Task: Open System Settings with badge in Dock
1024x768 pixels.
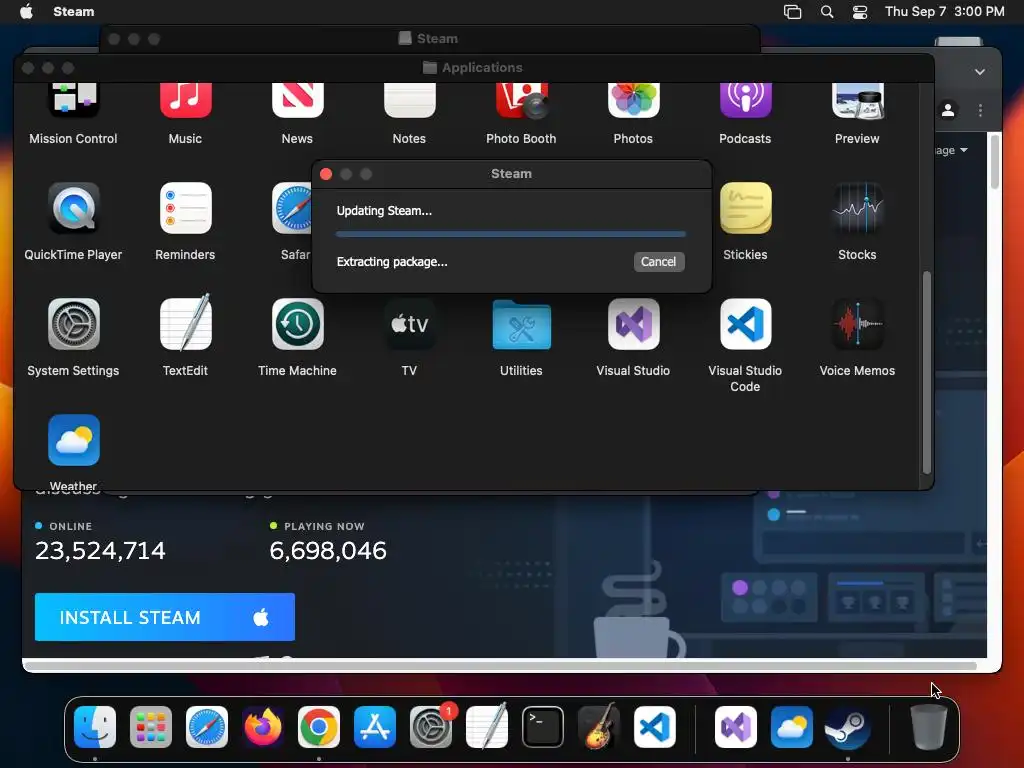Action: click(431, 727)
